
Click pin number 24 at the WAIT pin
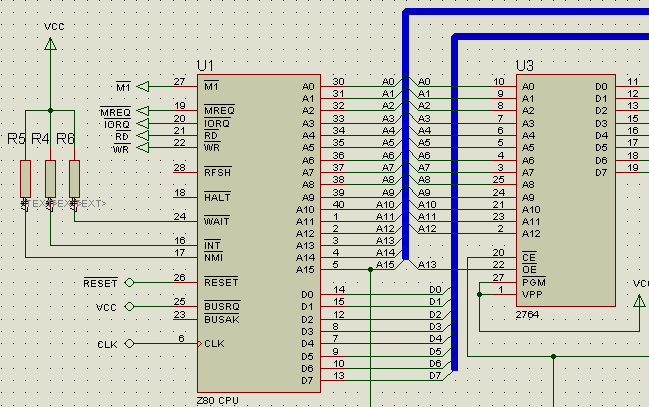pyautogui.click(x=180, y=216)
